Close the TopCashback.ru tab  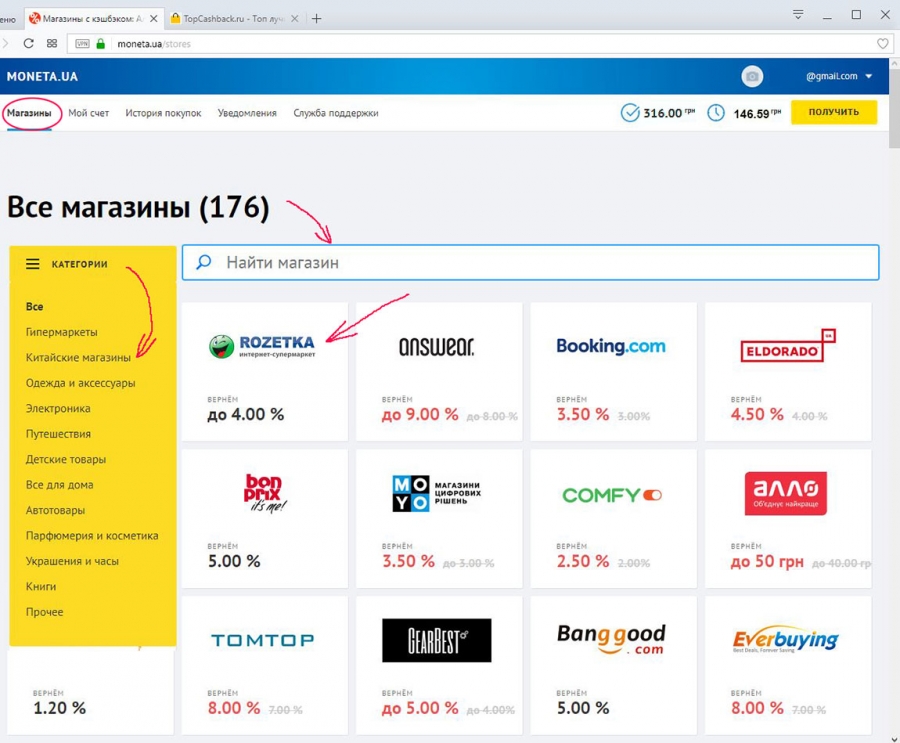pyautogui.click(x=294, y=19)
